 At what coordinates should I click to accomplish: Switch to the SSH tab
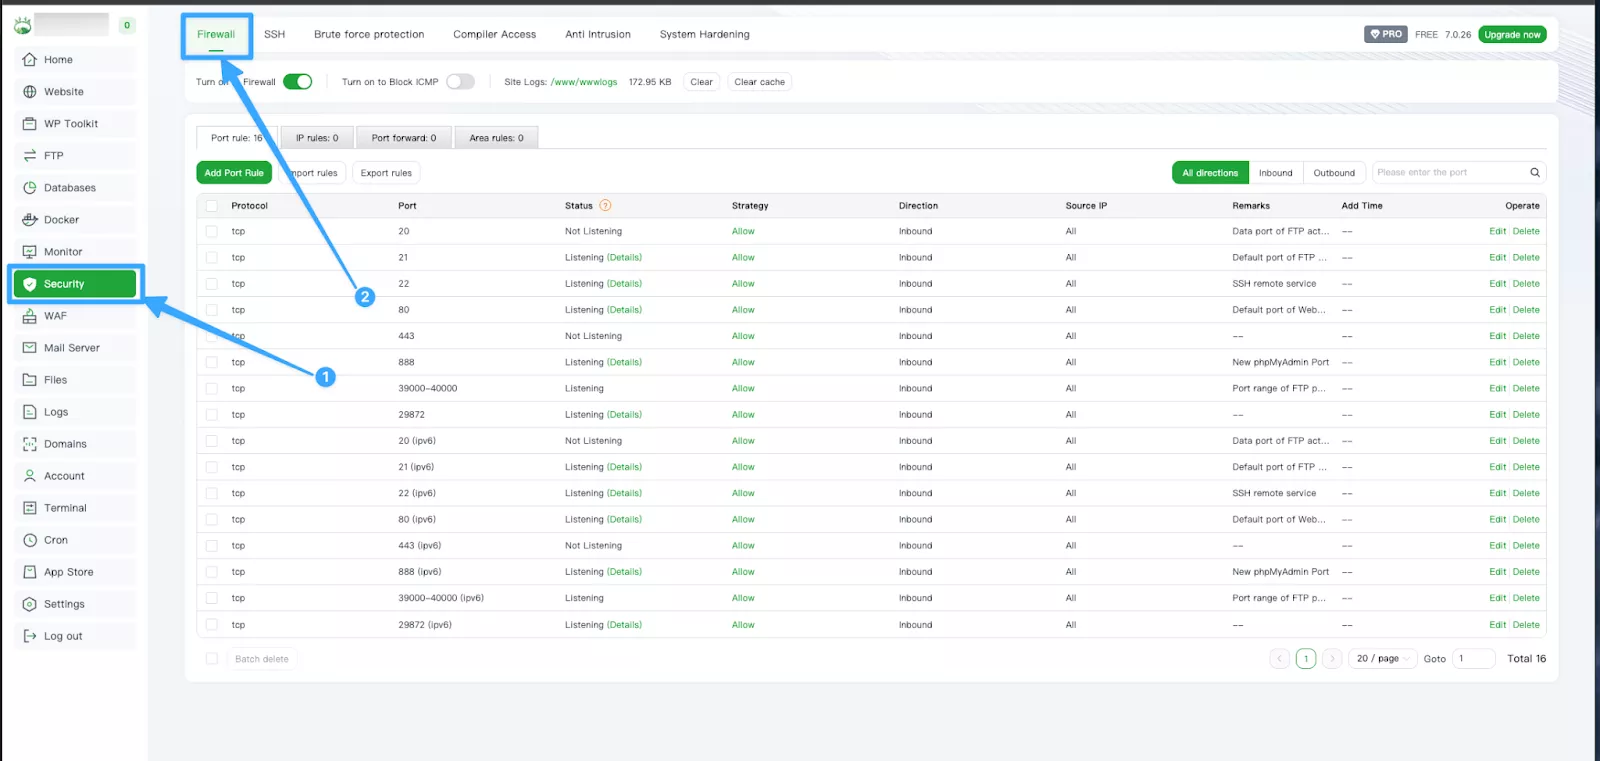coord(274,34)
